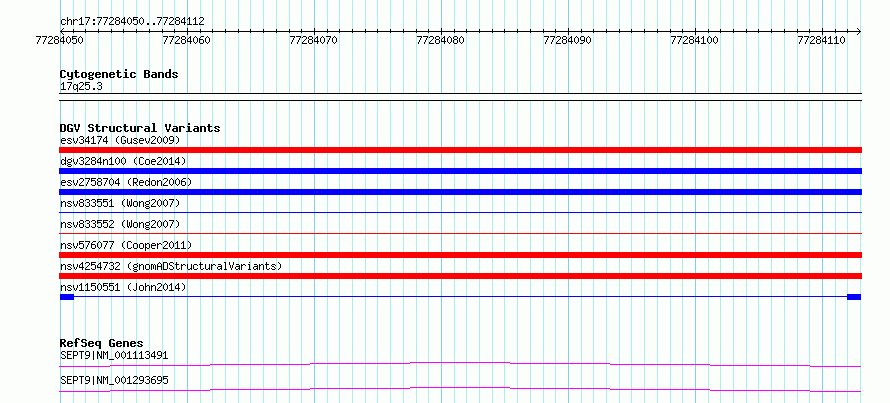Click the blue bar under dgv3284n100
Viewport: 890px width, 403px height.
(460, 171)
